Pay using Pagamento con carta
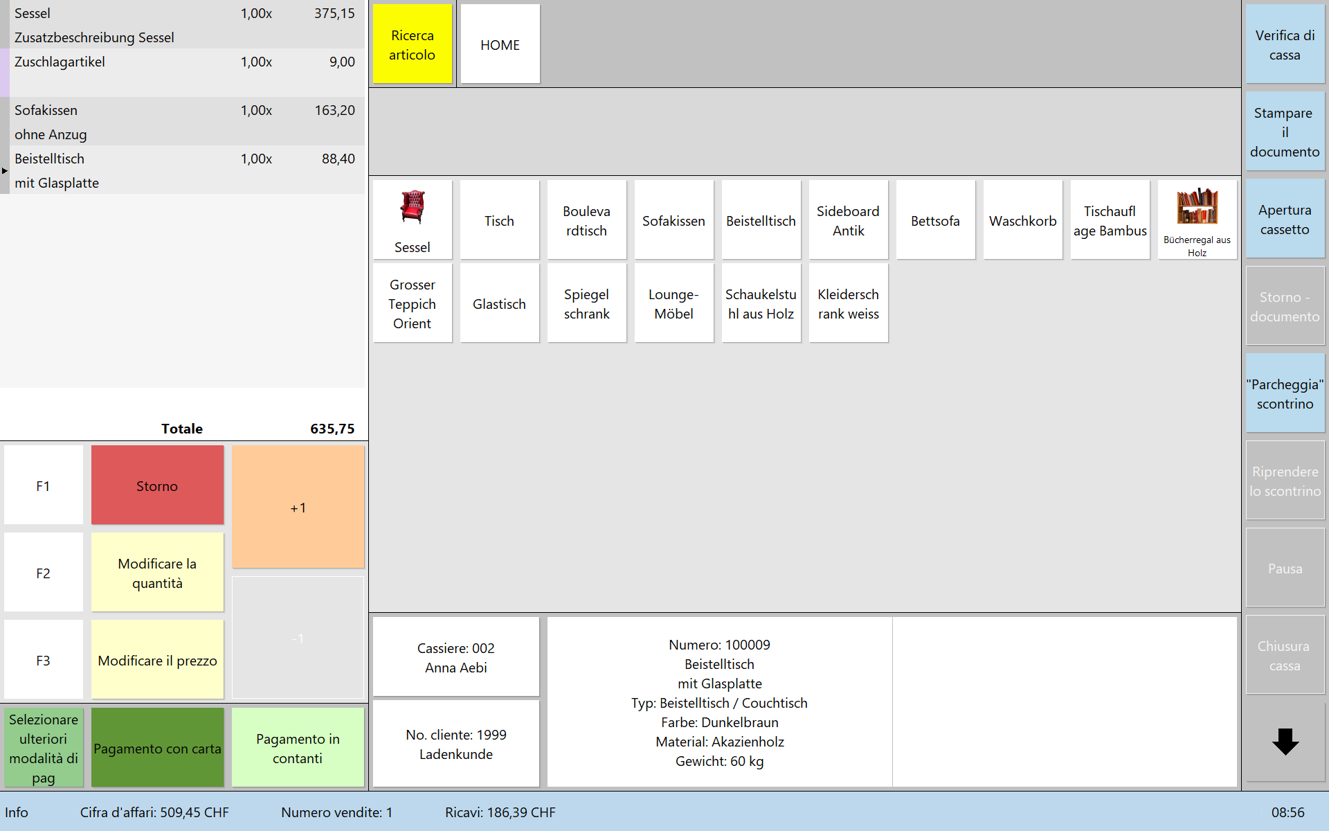The height and width of the screenshot is (831, 1329). 157,748
